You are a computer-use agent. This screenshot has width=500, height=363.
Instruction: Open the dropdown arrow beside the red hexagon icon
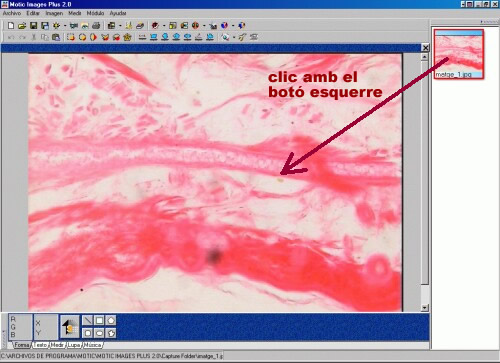pos(164,25)
